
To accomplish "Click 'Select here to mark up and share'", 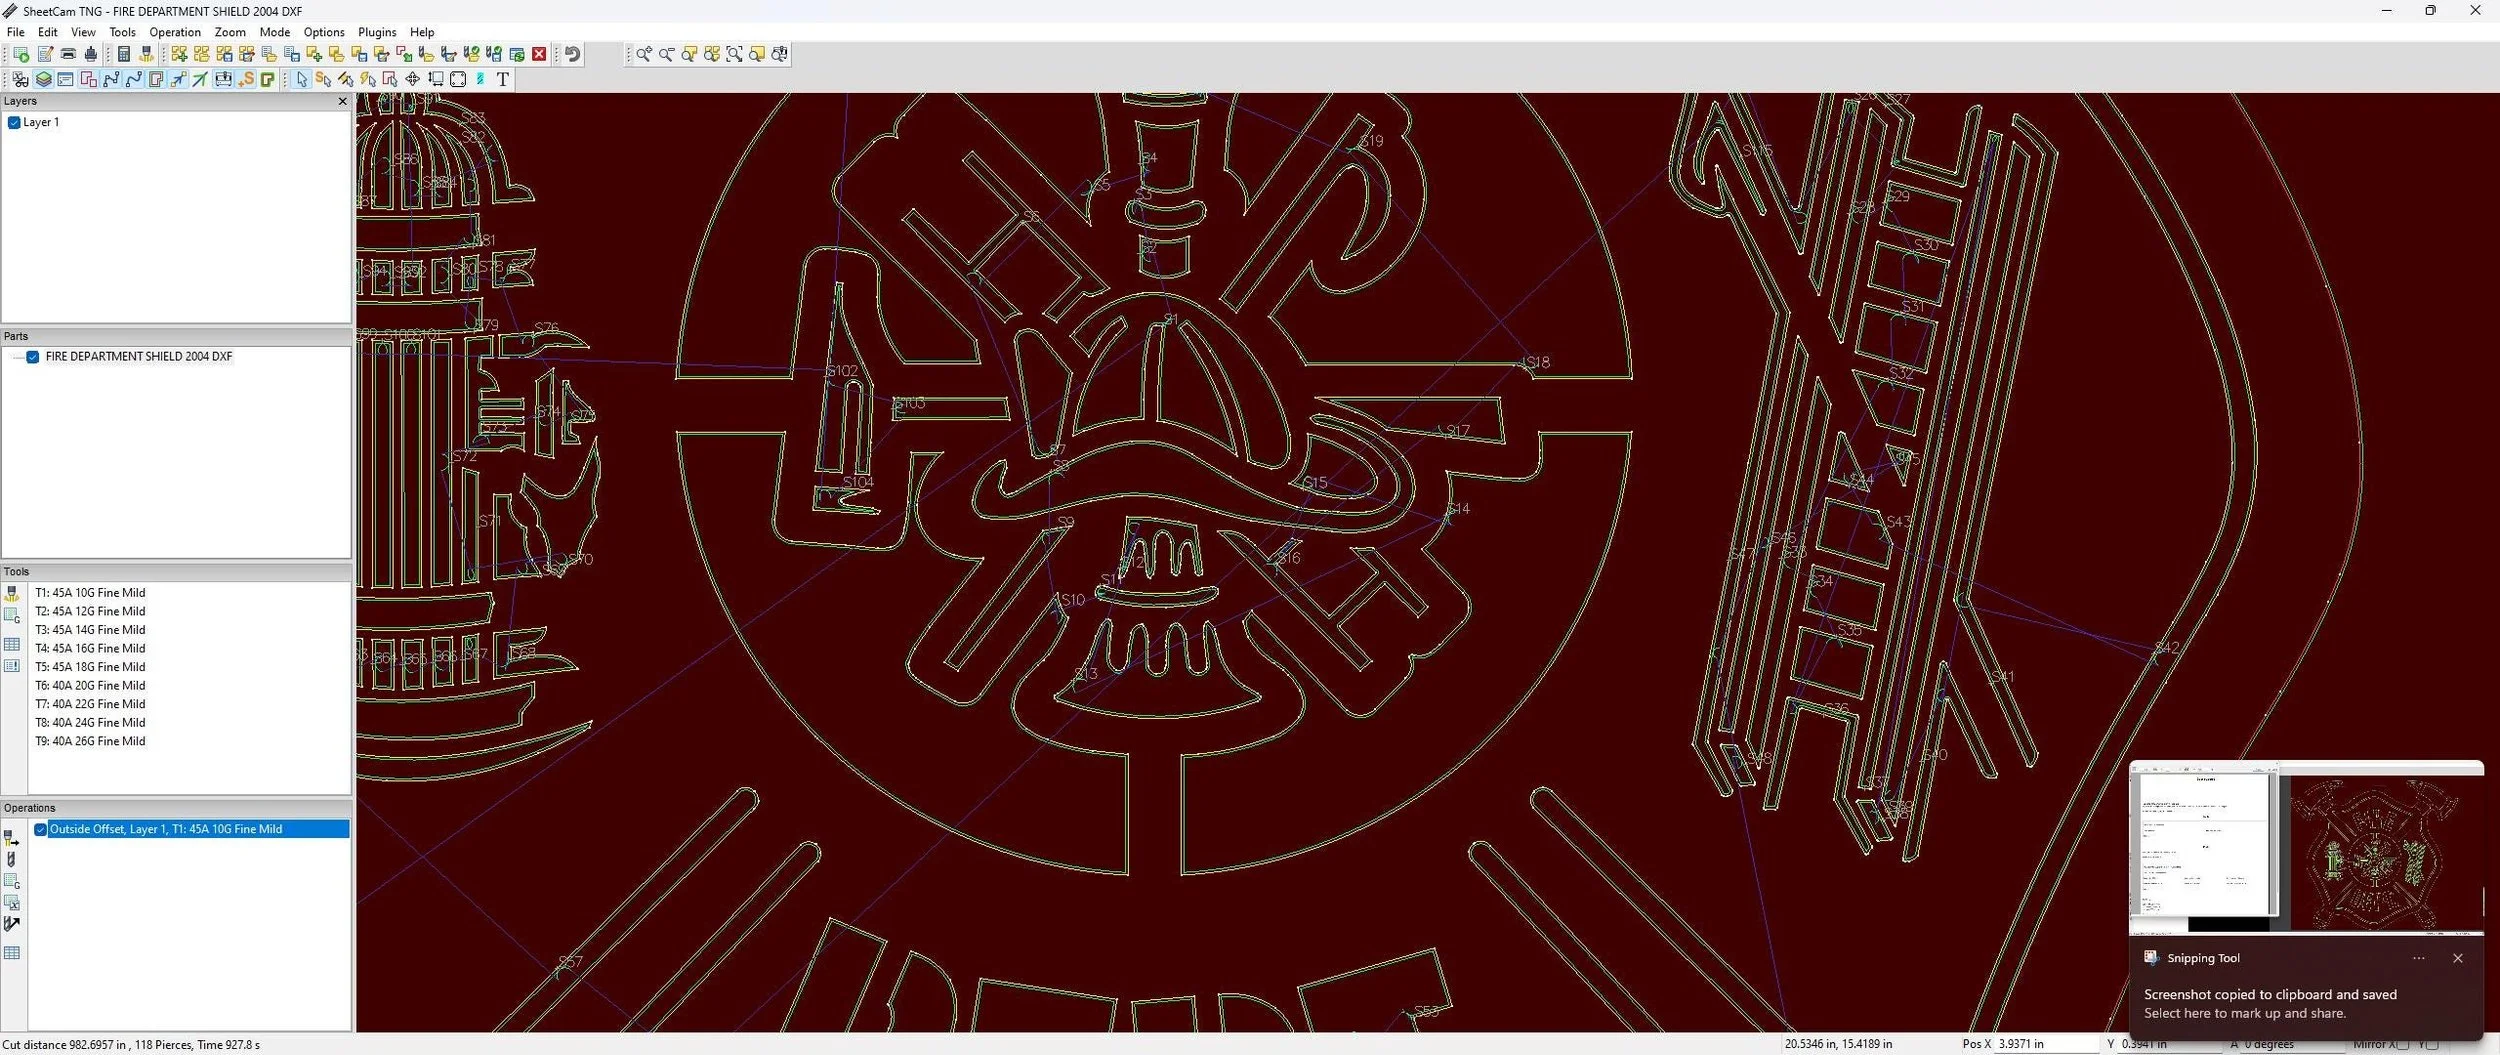I will tap(2245, 1013).
